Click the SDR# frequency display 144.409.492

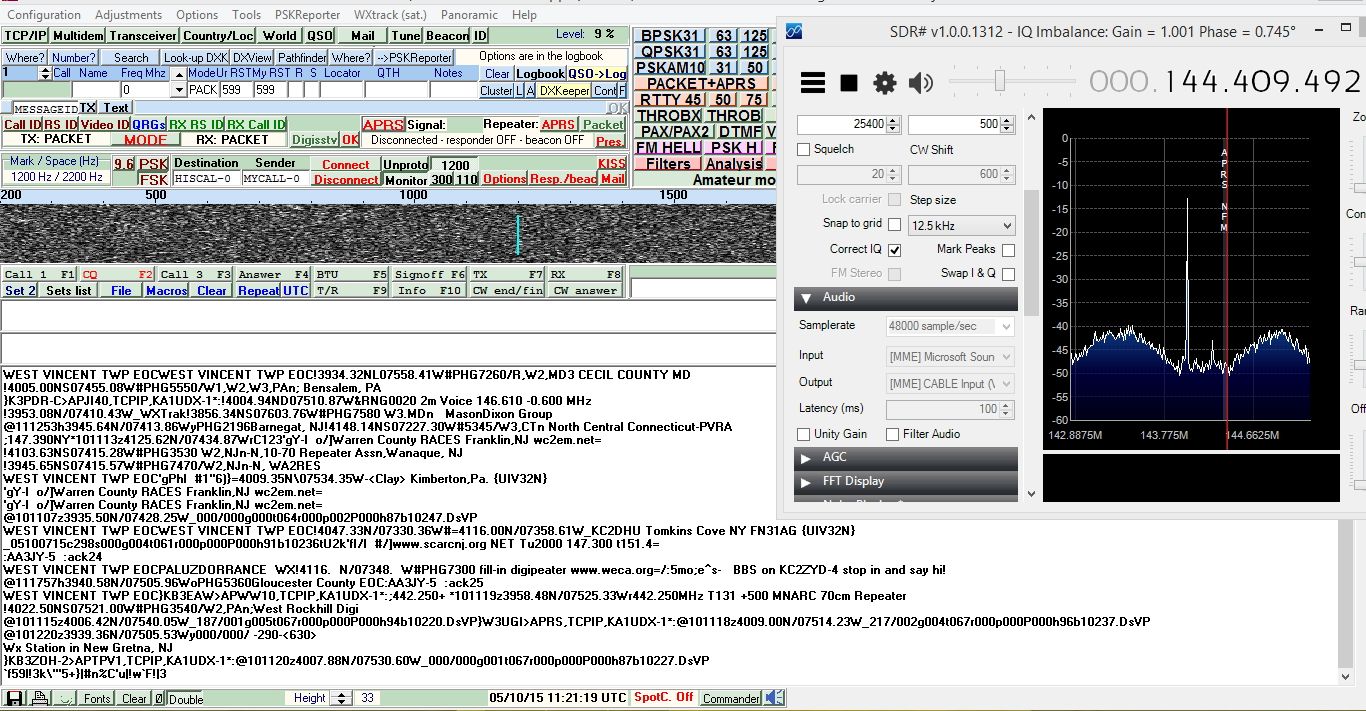(x=1226, y=81)
